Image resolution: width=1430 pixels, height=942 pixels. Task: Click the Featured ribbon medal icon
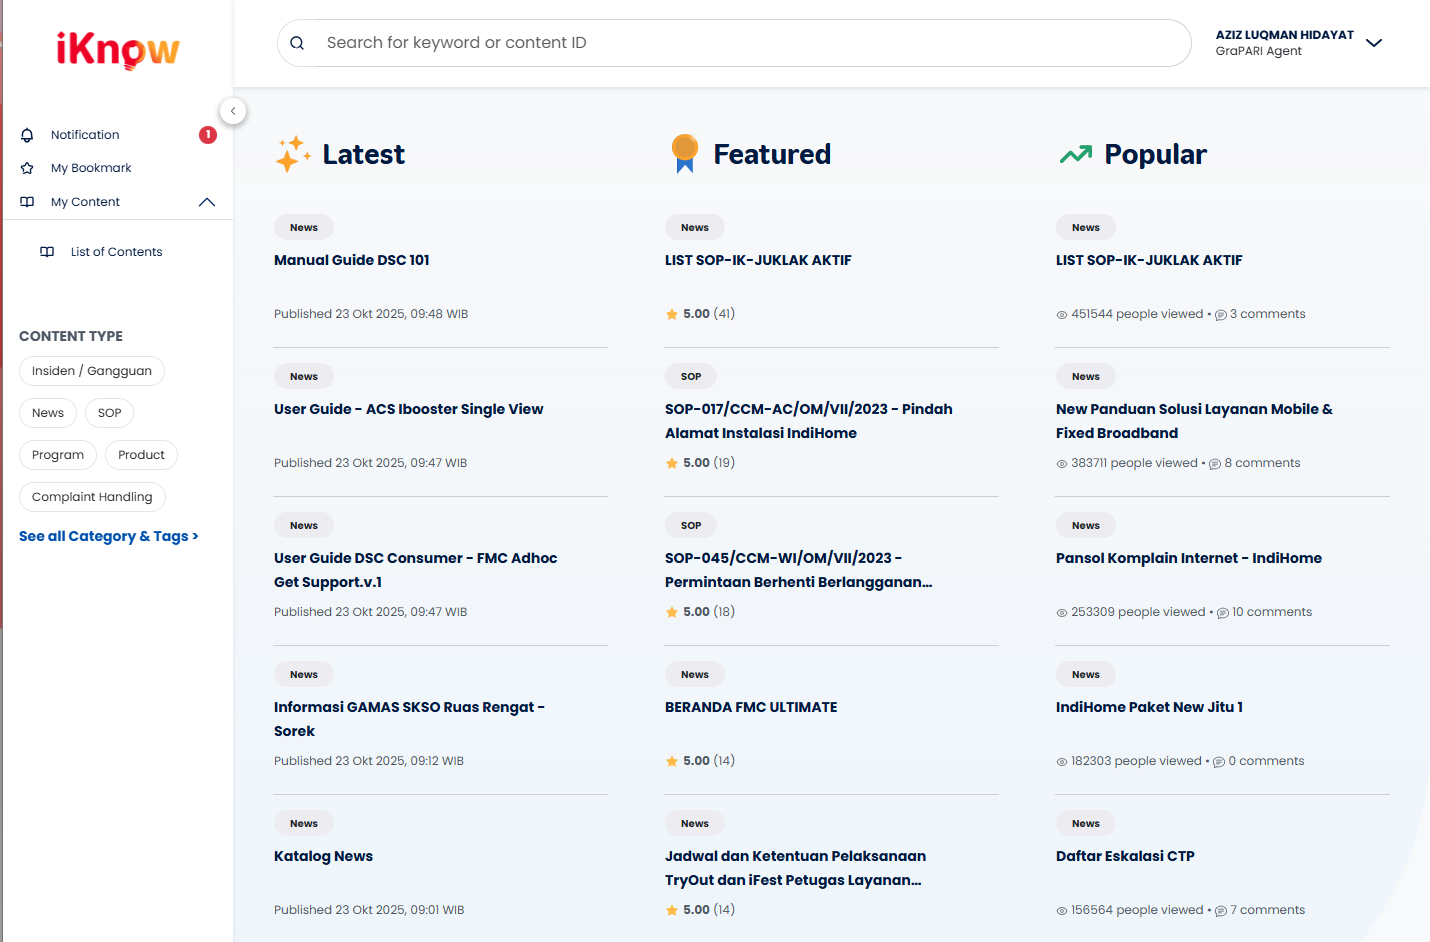click(x=685, y=154)
